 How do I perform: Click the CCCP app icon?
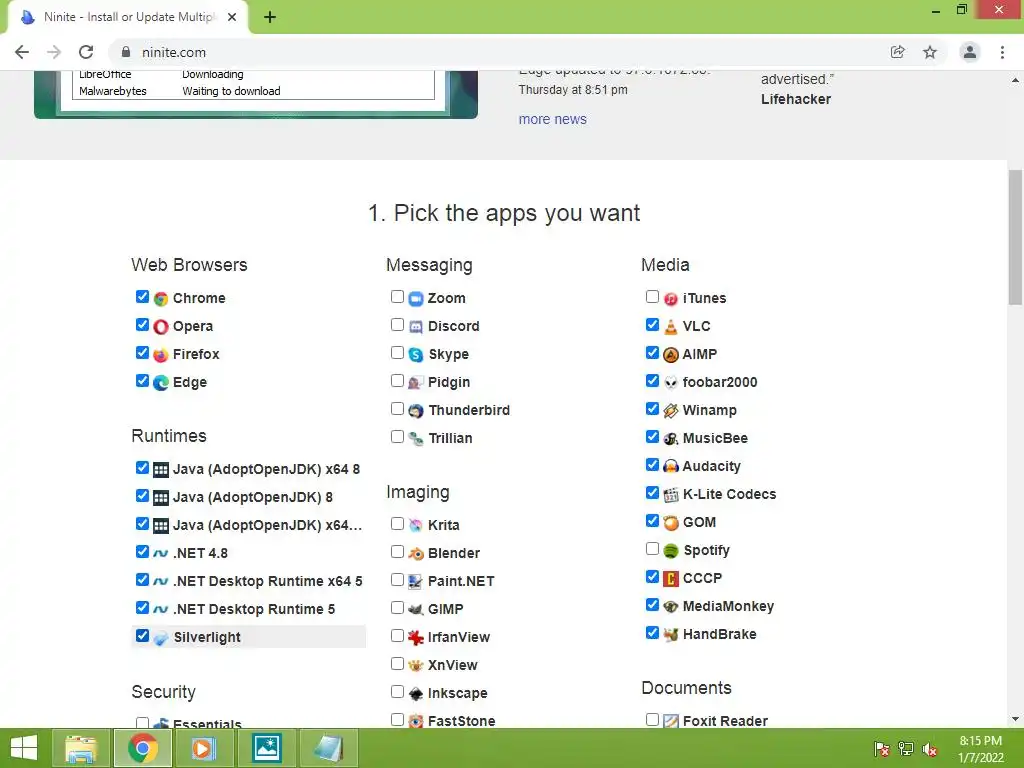point(671,579)
